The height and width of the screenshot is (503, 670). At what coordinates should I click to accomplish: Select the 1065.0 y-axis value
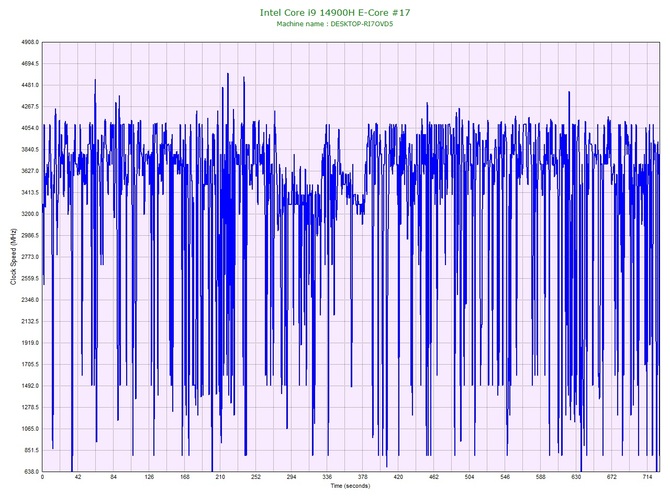coord(30,429)
